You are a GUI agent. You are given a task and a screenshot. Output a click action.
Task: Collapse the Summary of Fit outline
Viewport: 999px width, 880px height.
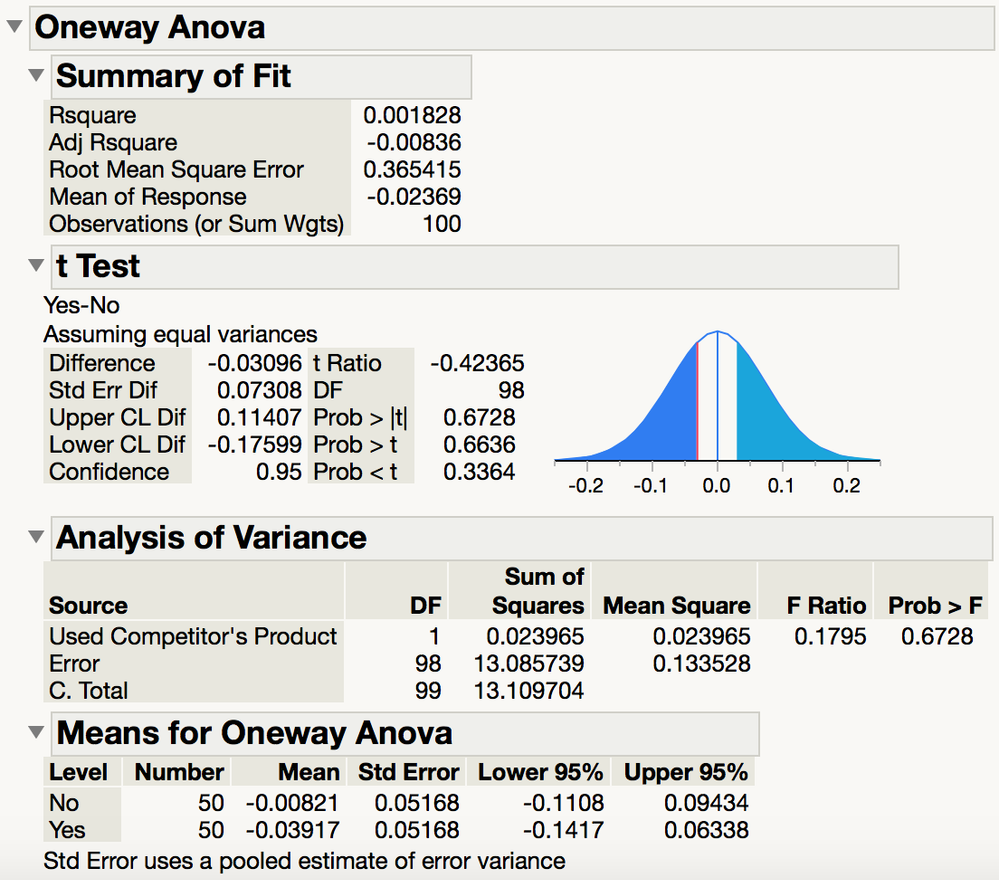36,74
